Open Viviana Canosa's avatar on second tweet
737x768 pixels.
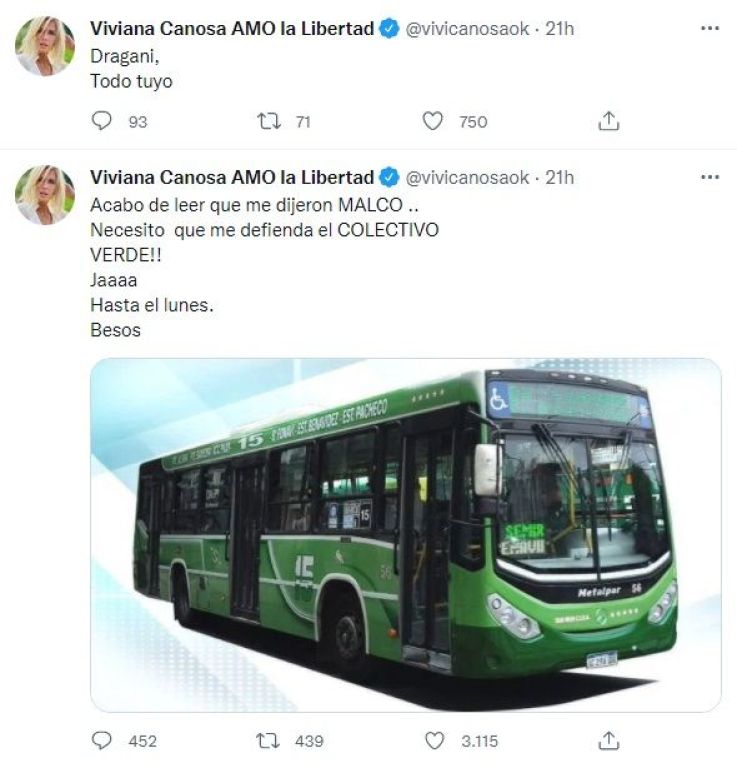pos(45,195)
